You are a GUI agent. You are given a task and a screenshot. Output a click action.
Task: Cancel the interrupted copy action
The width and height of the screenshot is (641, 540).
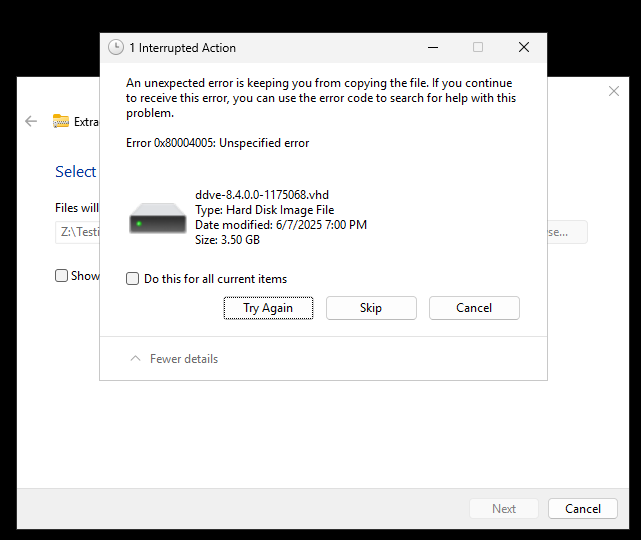point(474,308)
